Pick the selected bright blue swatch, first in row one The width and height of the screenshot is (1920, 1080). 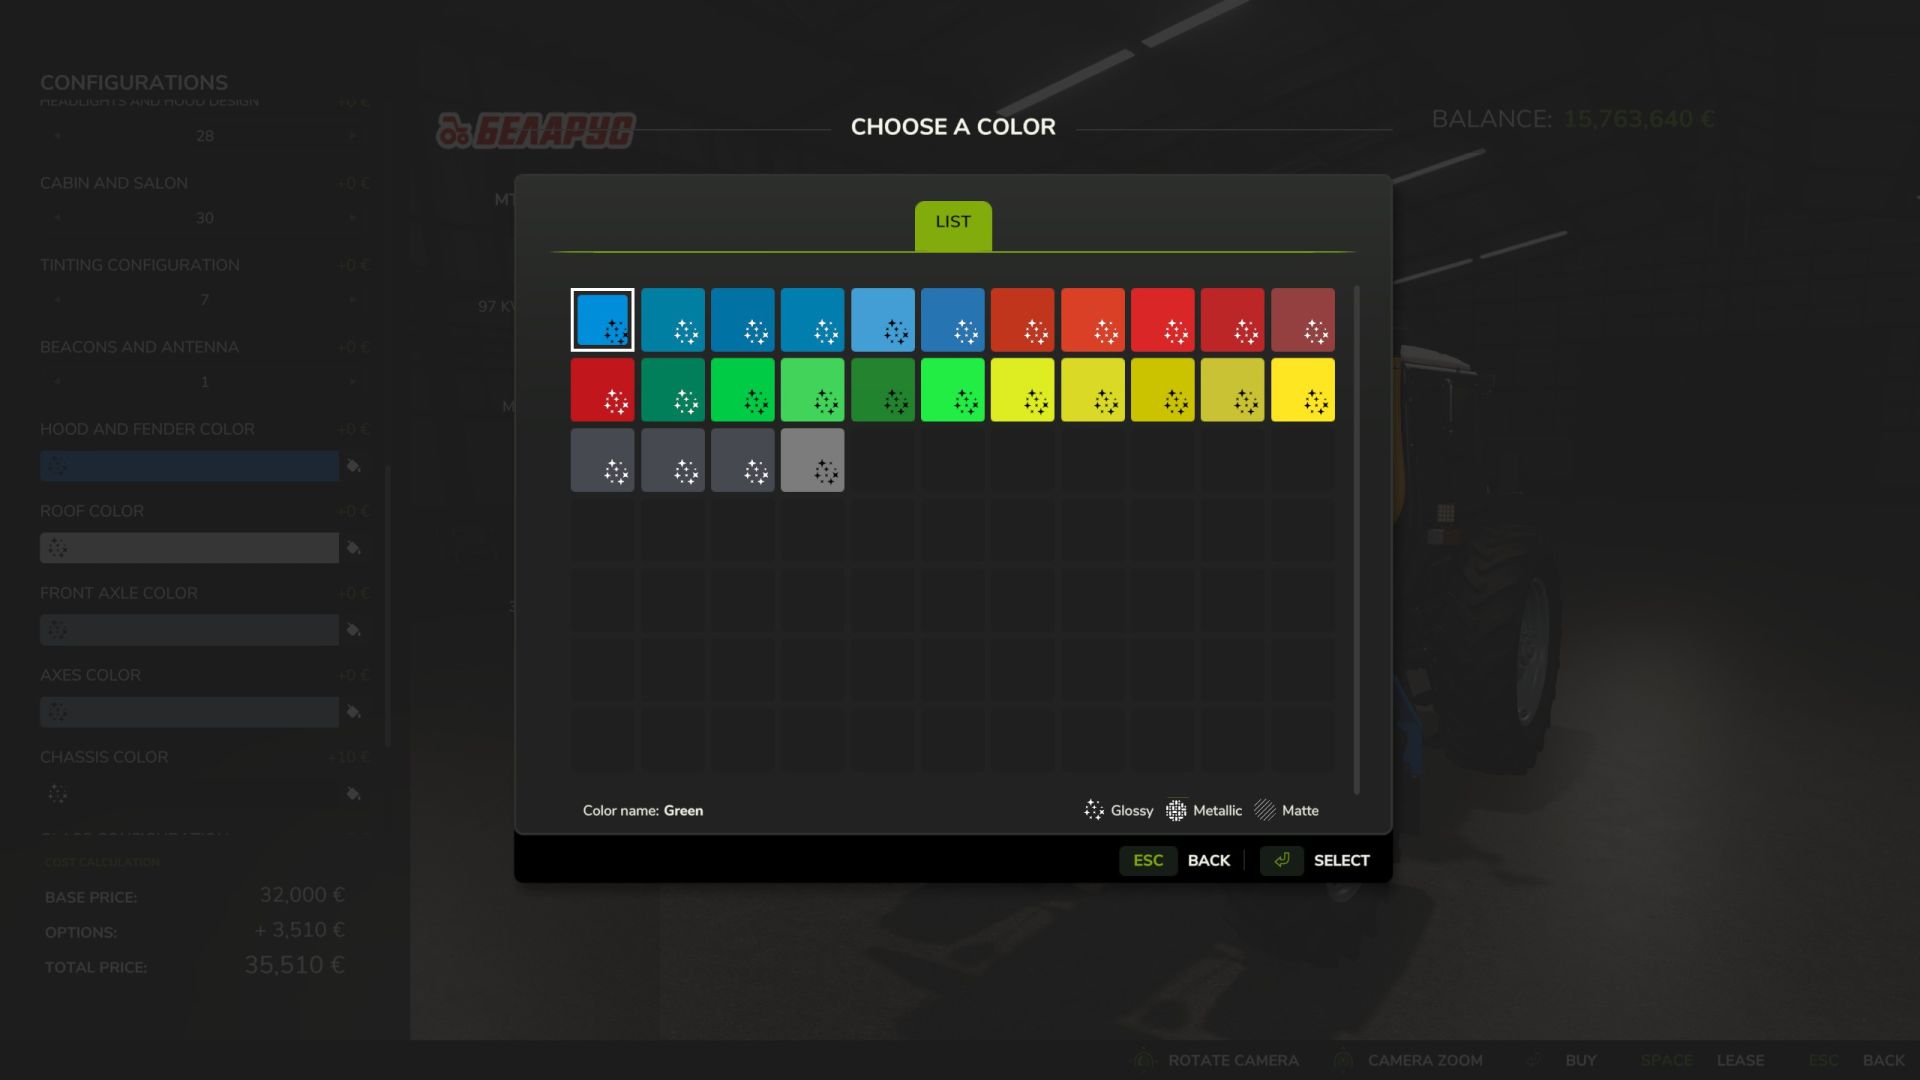point(602,320)
